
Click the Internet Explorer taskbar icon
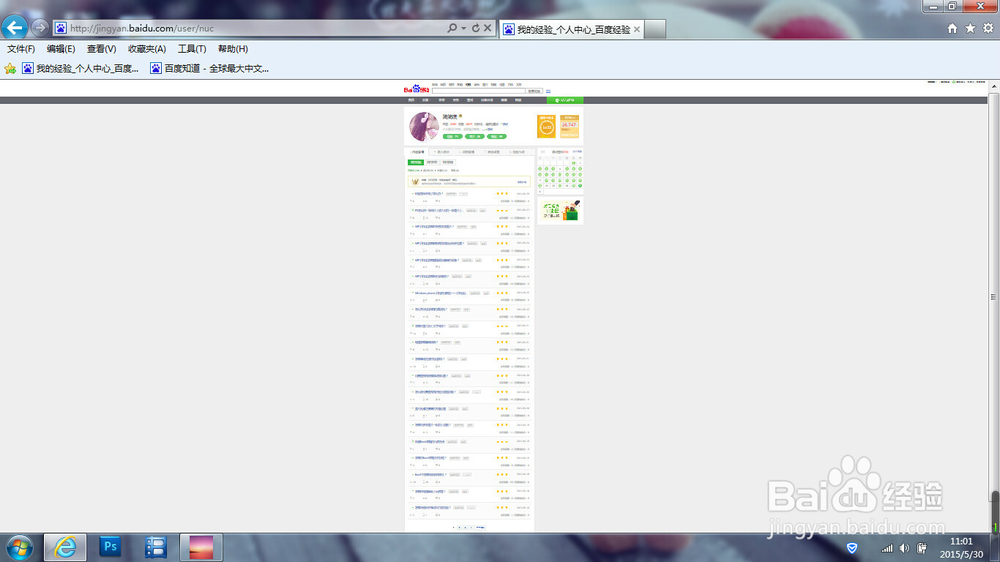tap(65, 547)
